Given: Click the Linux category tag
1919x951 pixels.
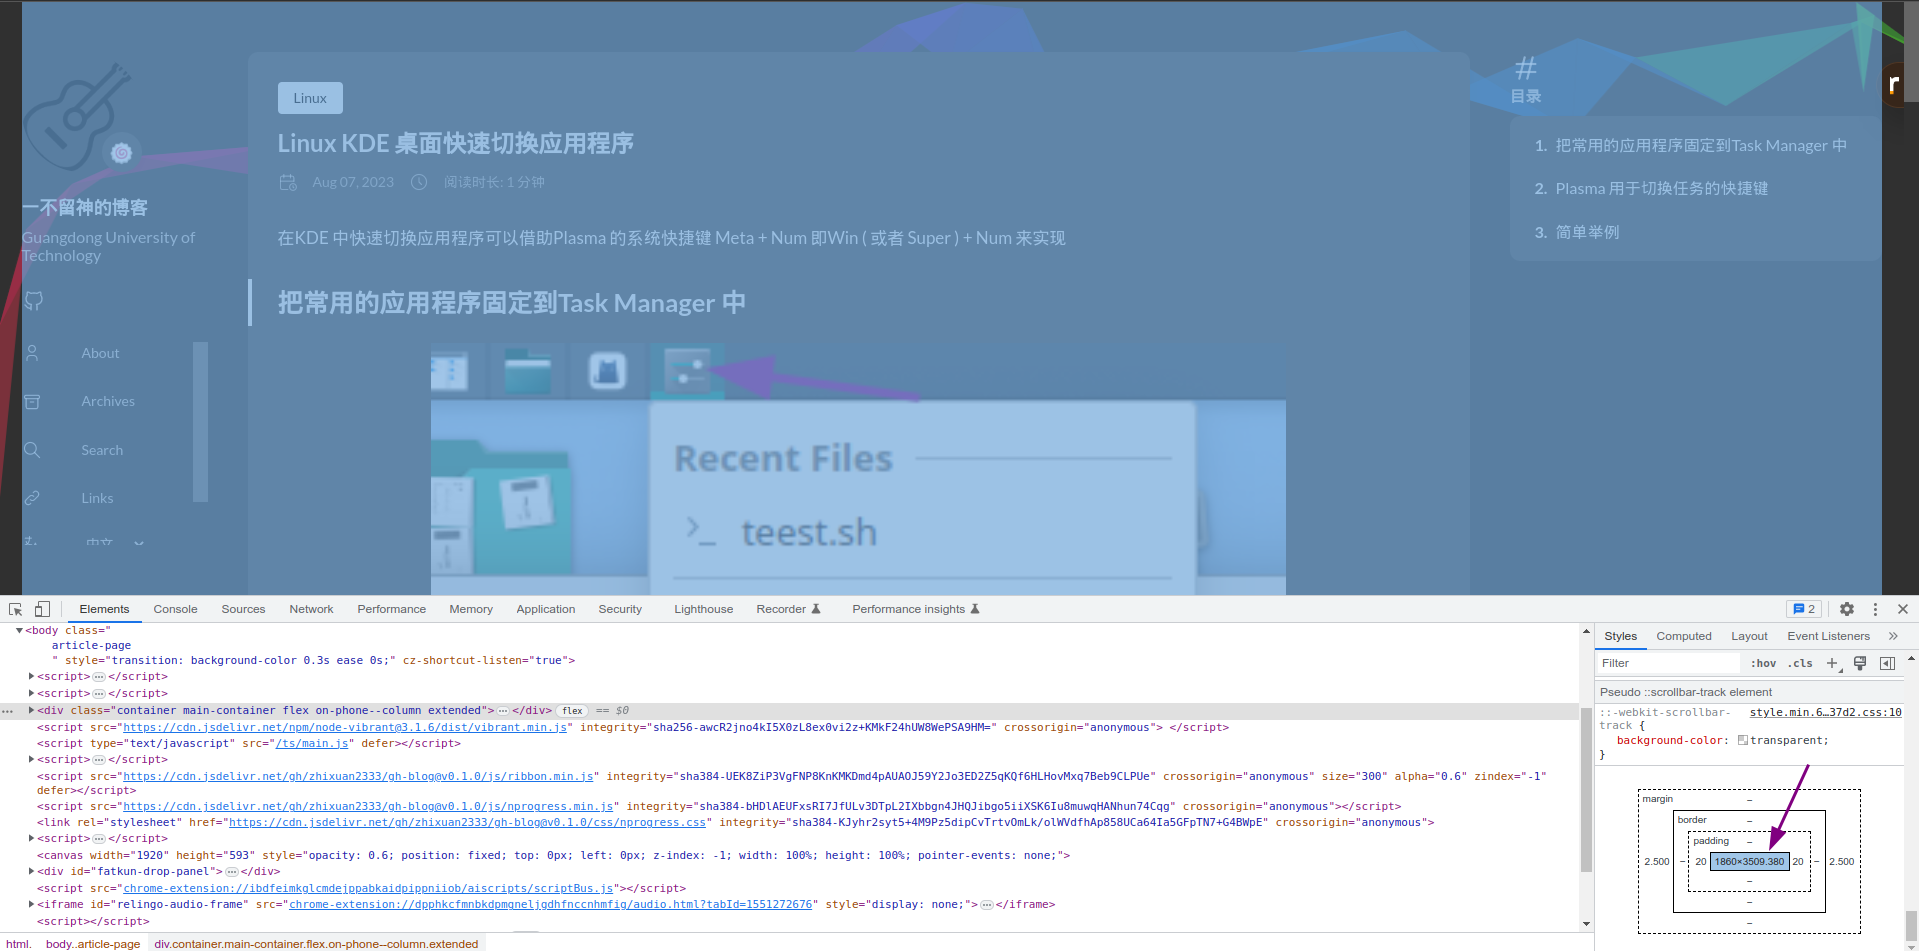Looking at the screenshot, I should (310, 98).
